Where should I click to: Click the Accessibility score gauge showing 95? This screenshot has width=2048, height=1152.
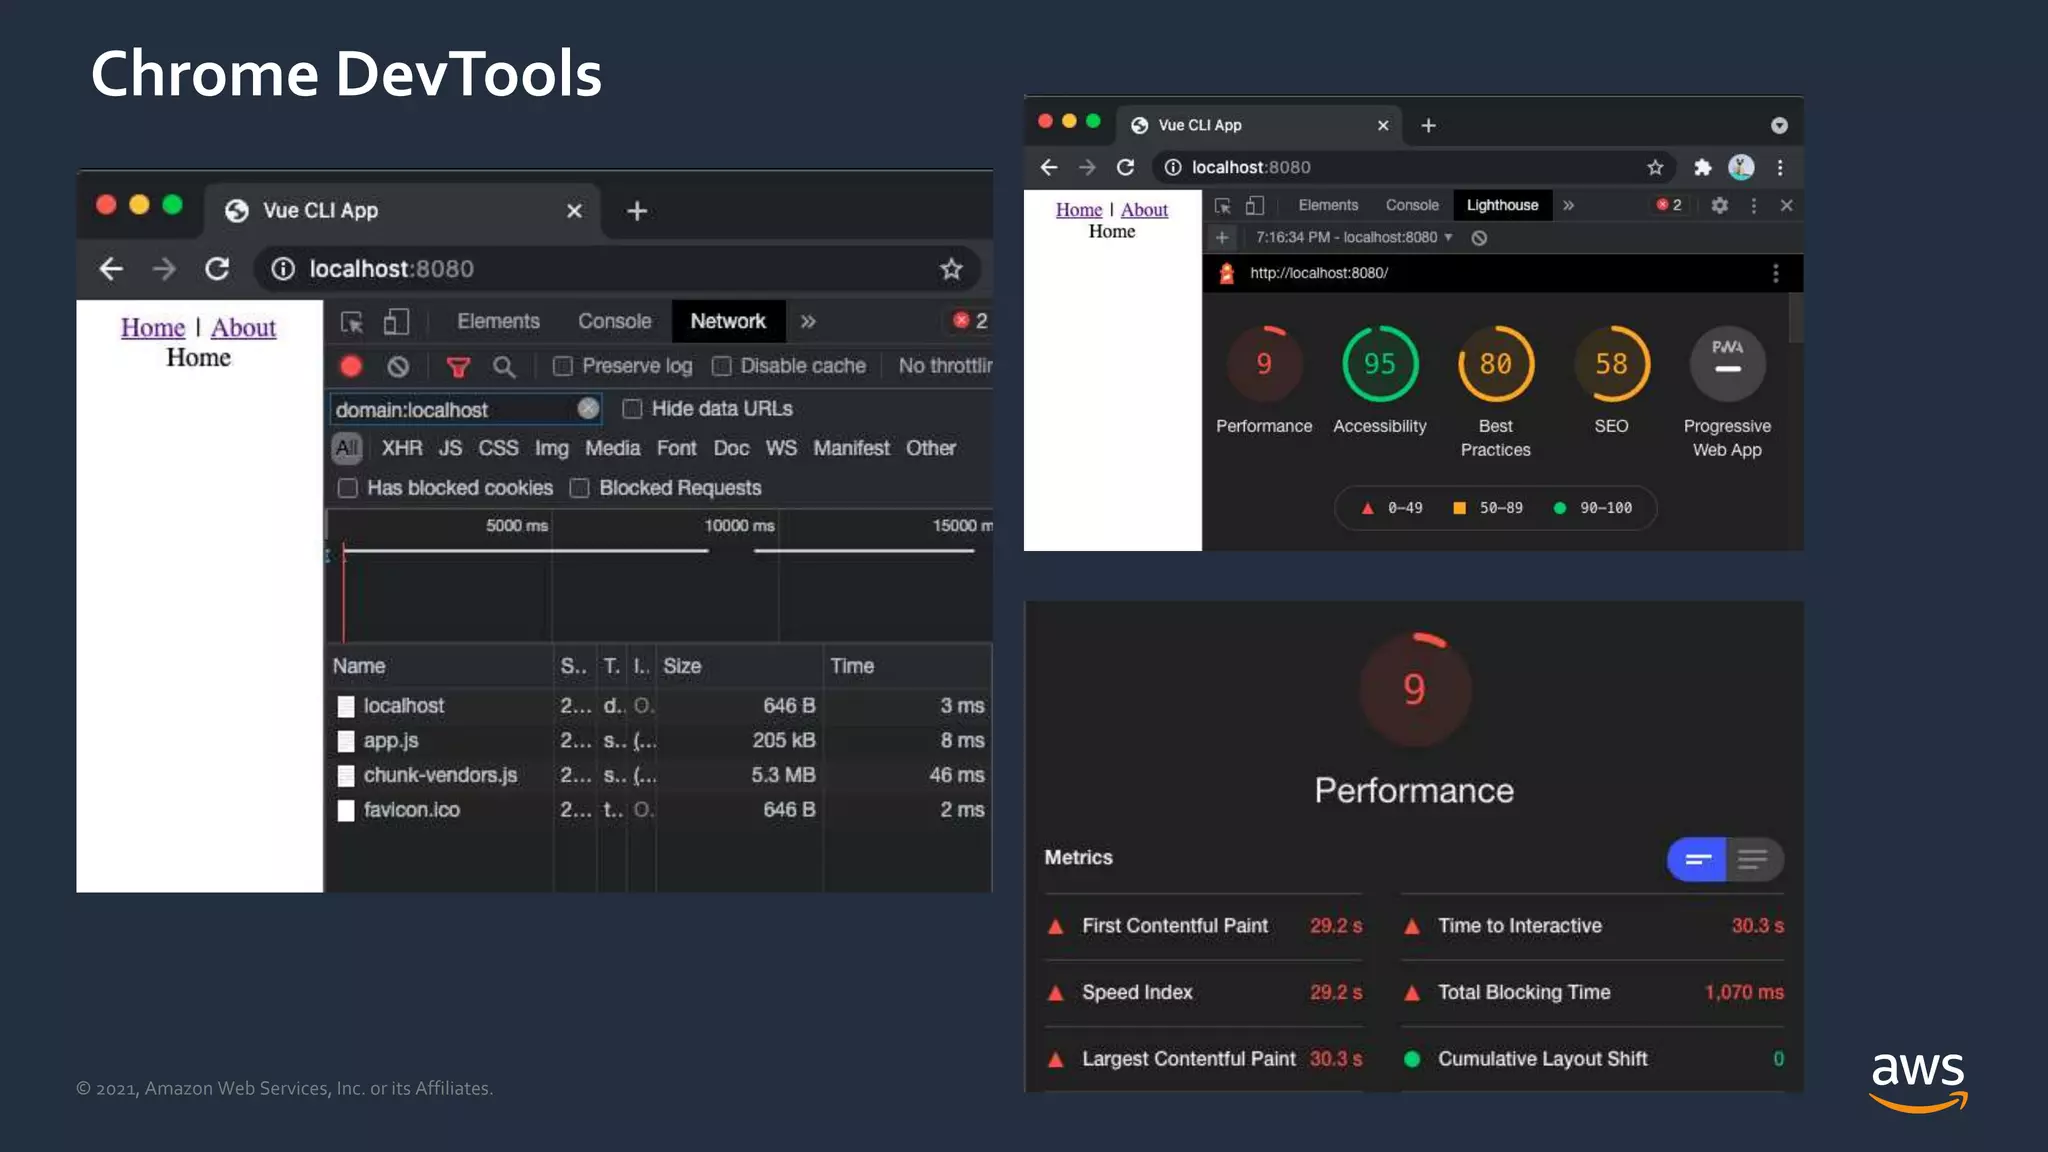point(1380,363)
